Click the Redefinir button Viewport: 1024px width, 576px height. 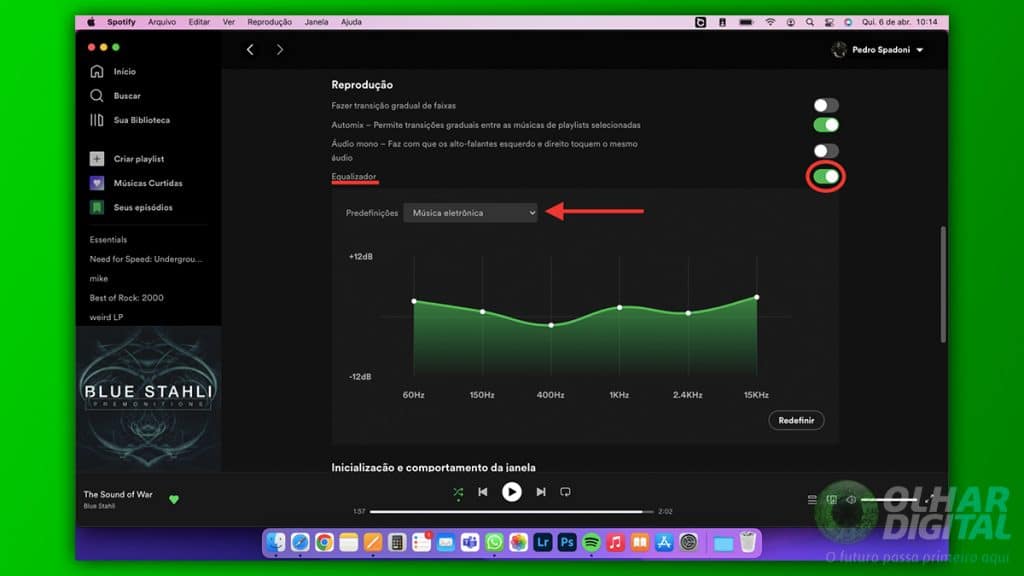pos(796,421)
